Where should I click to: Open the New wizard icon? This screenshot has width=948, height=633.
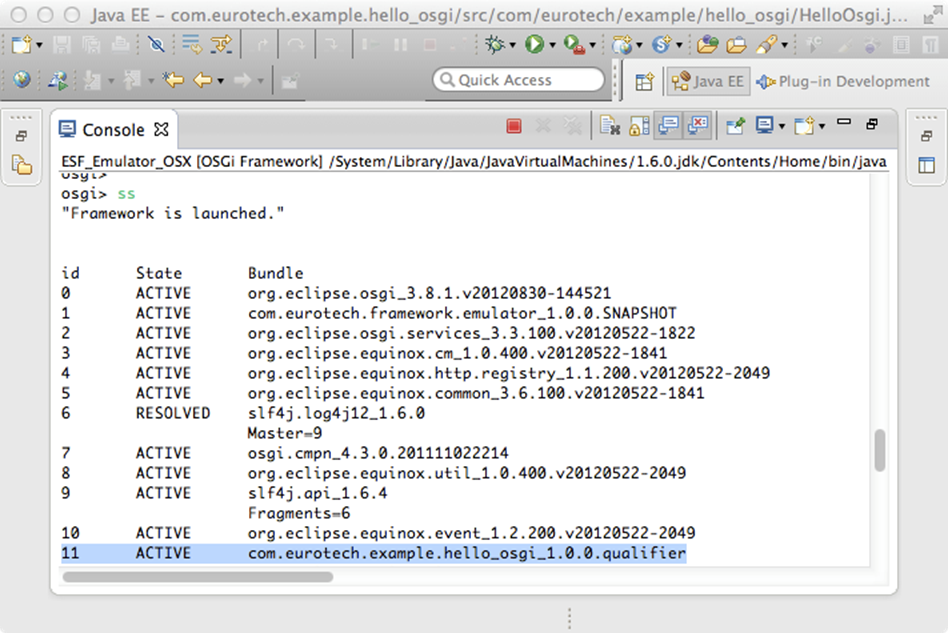[22, 44]
